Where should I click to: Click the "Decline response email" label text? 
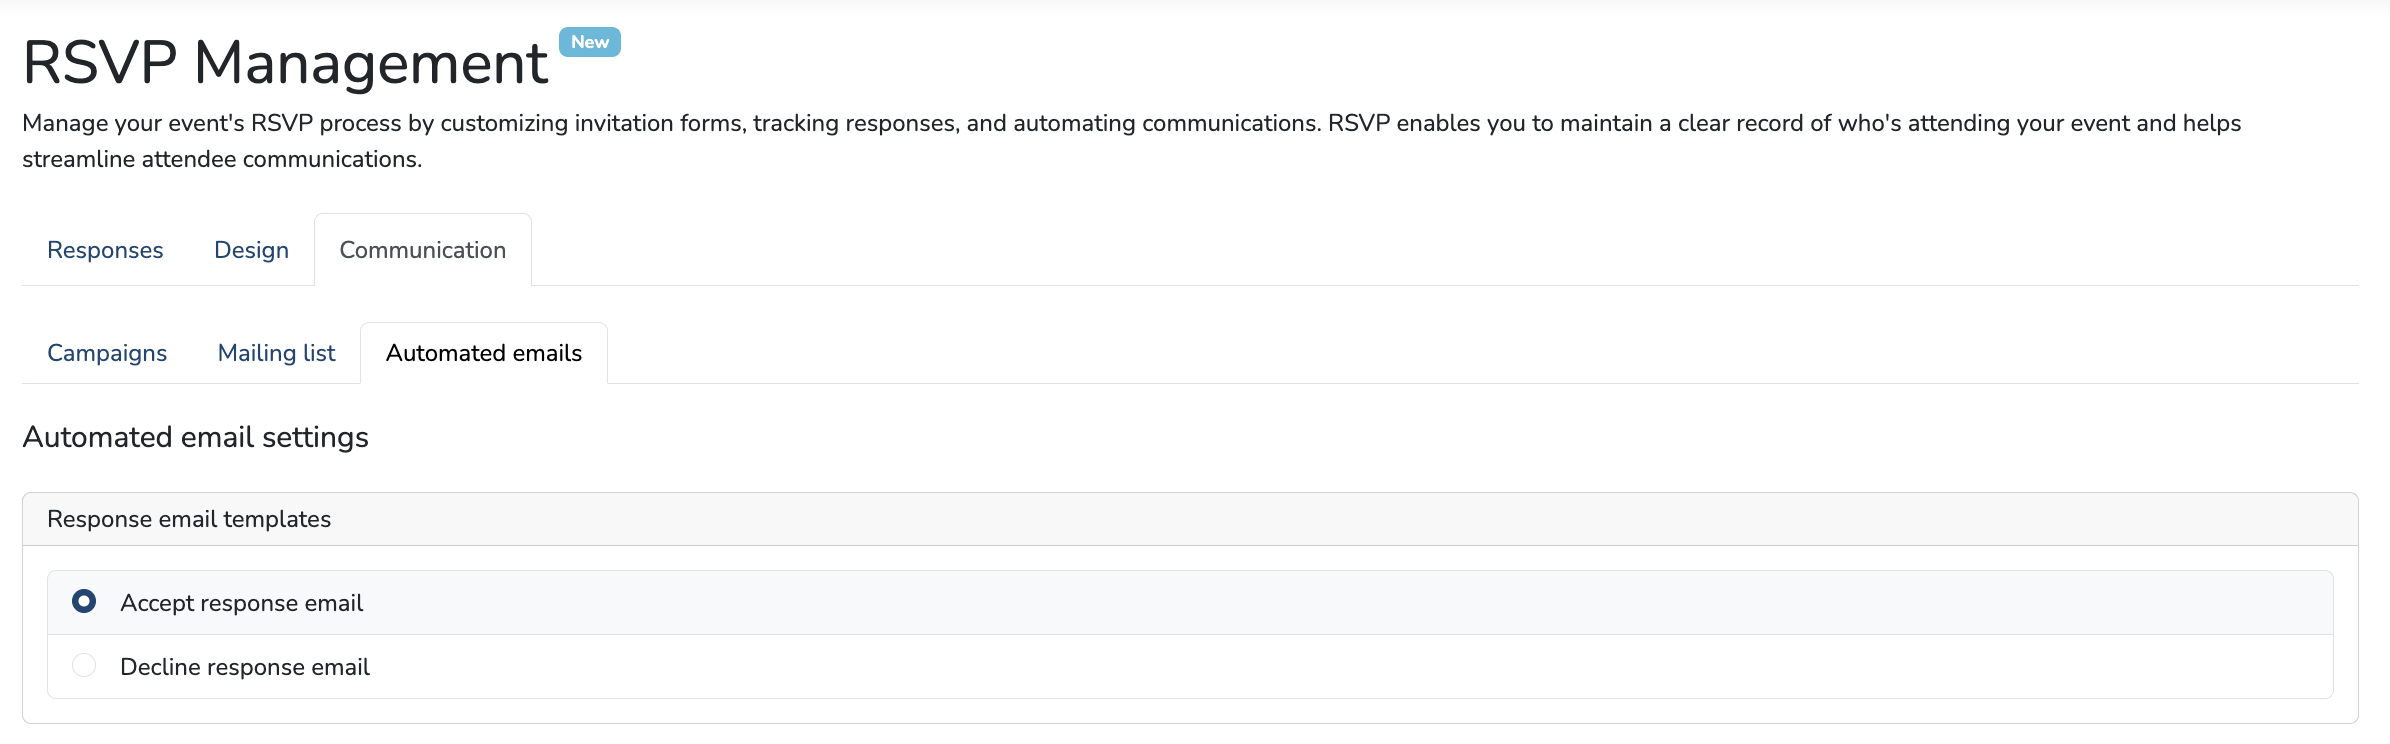tap(244, 667)
